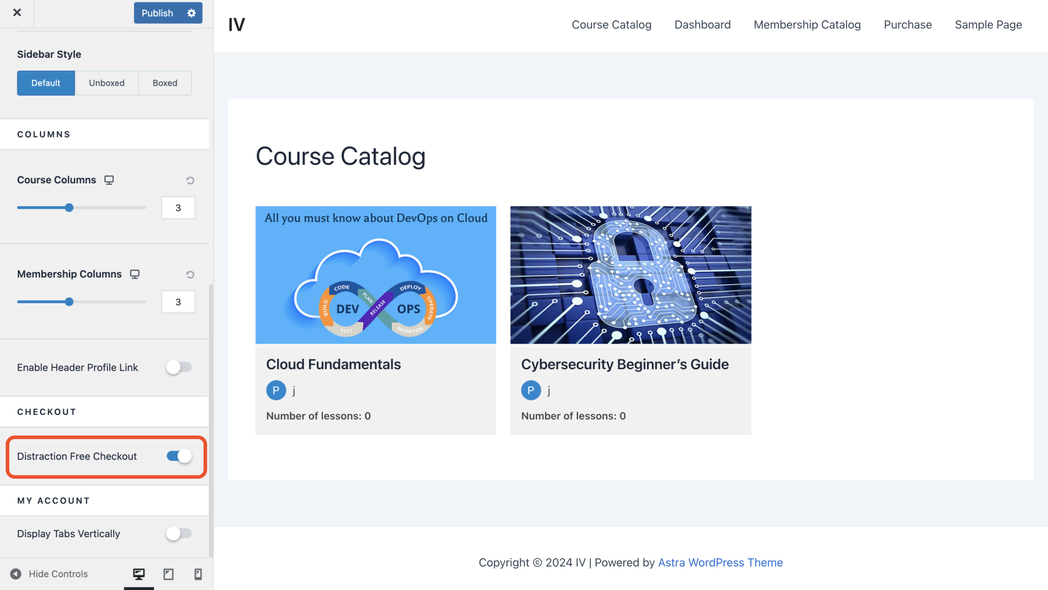Switch to mobile preview mode
Screen dimensions: 1048x590
pos(198,574)
